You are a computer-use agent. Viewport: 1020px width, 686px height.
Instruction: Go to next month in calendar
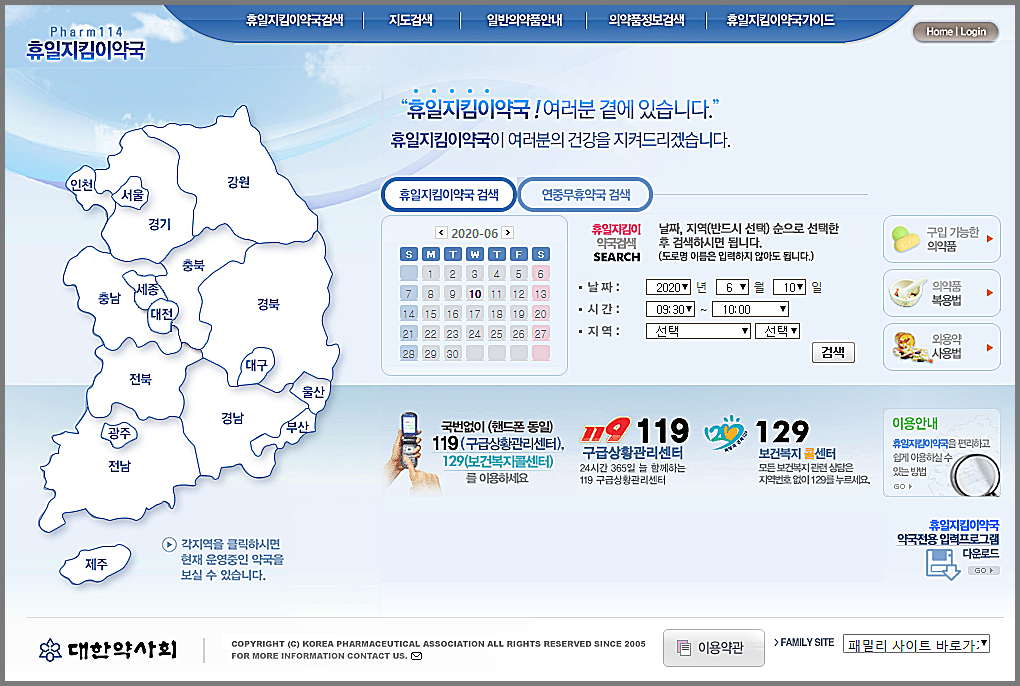point(507,232)
